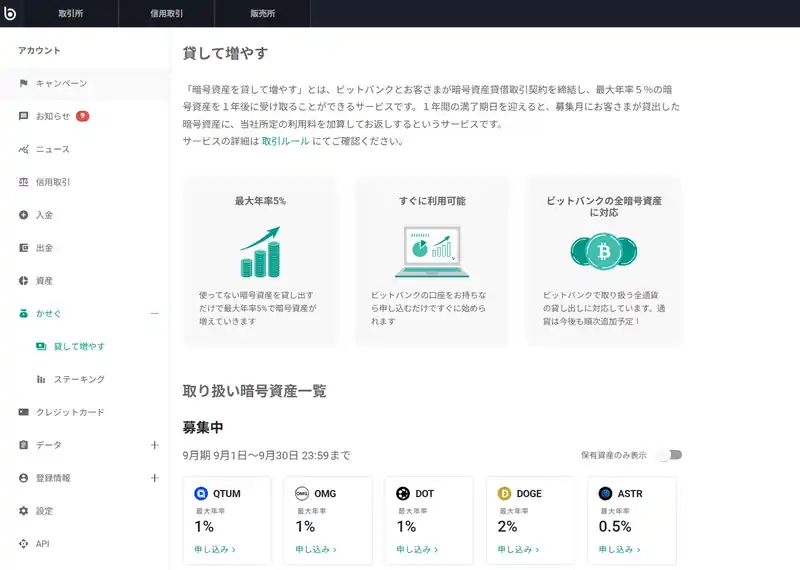Screen dimensions: 800x570
Task: Click the ASTR coin icon
Action: [x=606, y=493]
